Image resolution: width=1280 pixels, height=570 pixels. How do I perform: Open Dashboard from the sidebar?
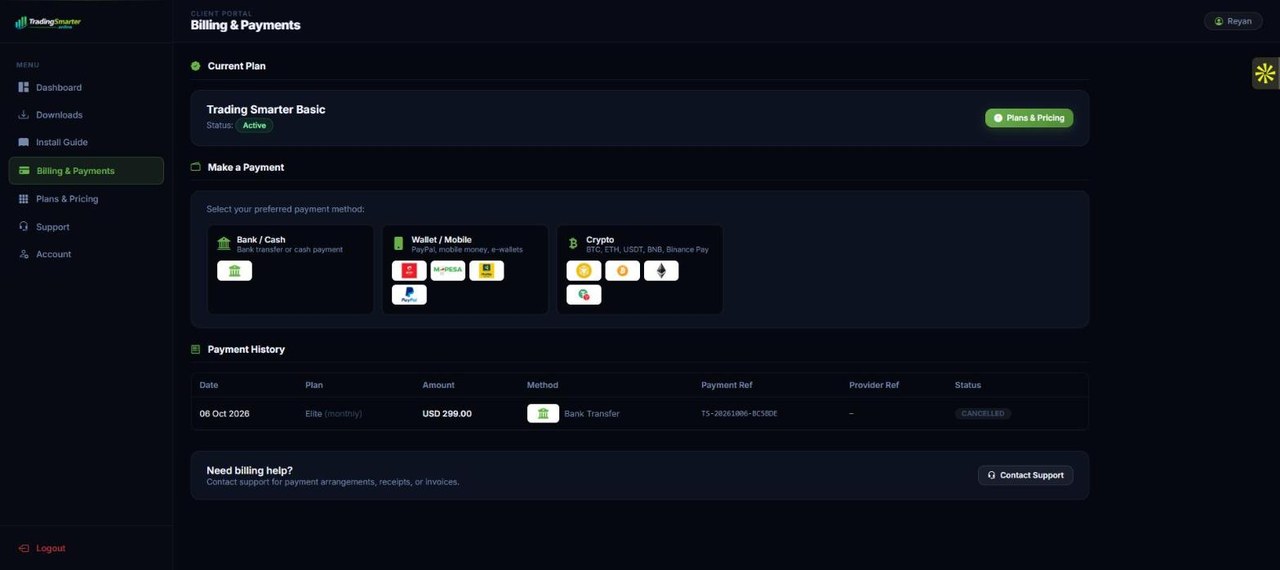[86, 88]
